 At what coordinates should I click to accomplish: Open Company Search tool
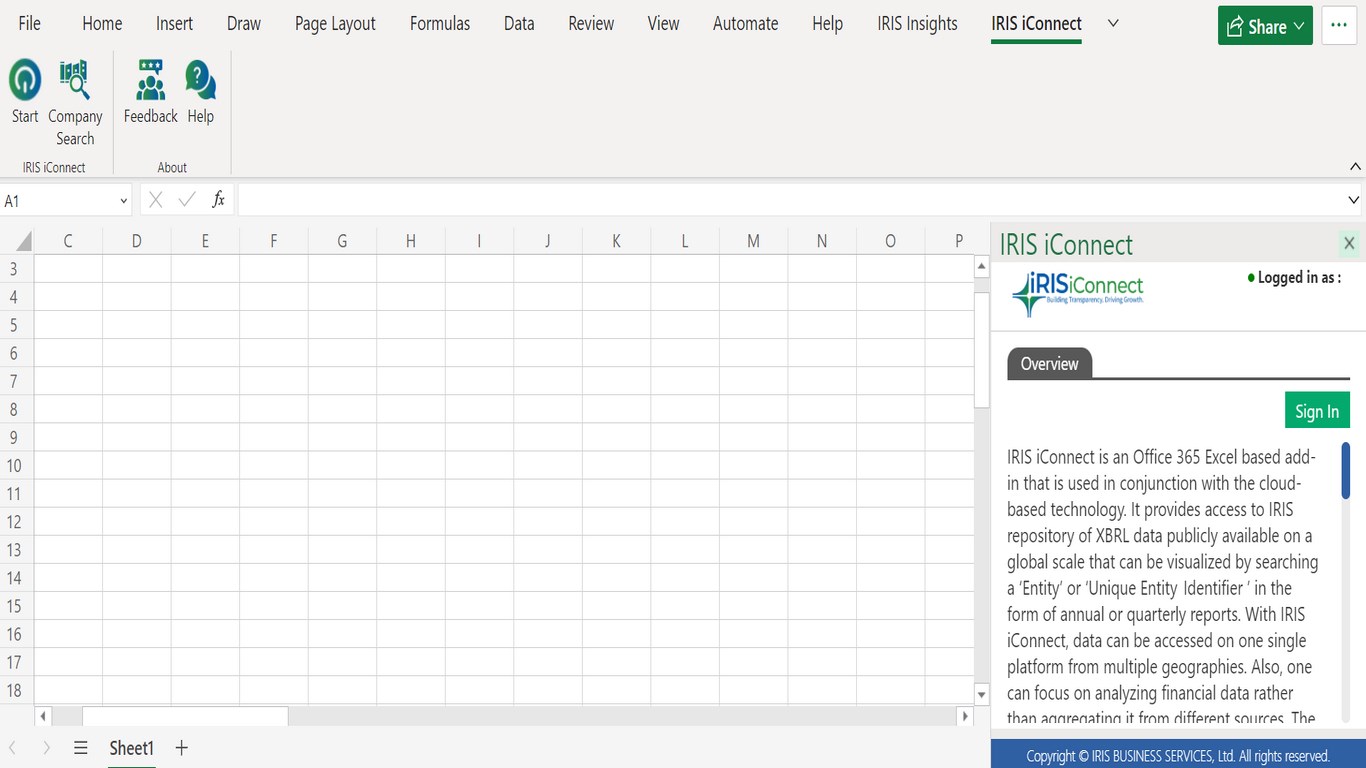(x=75, y=103)
